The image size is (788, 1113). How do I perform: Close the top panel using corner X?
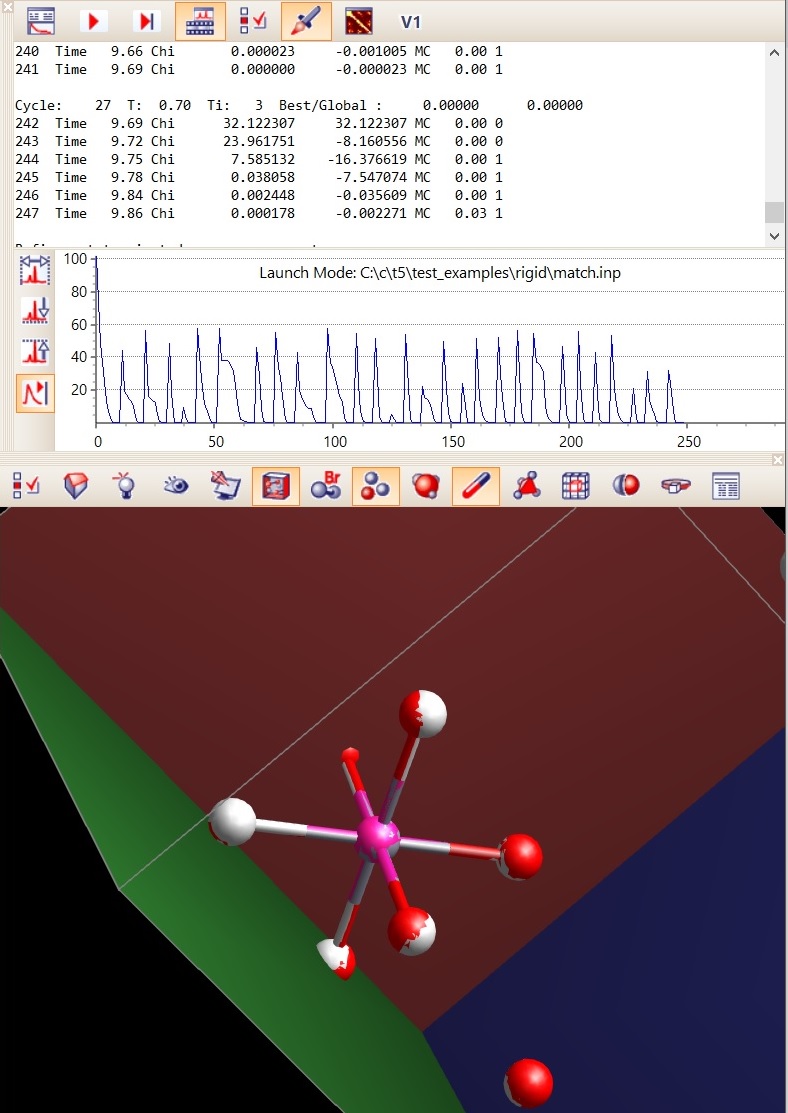[6, 6]
